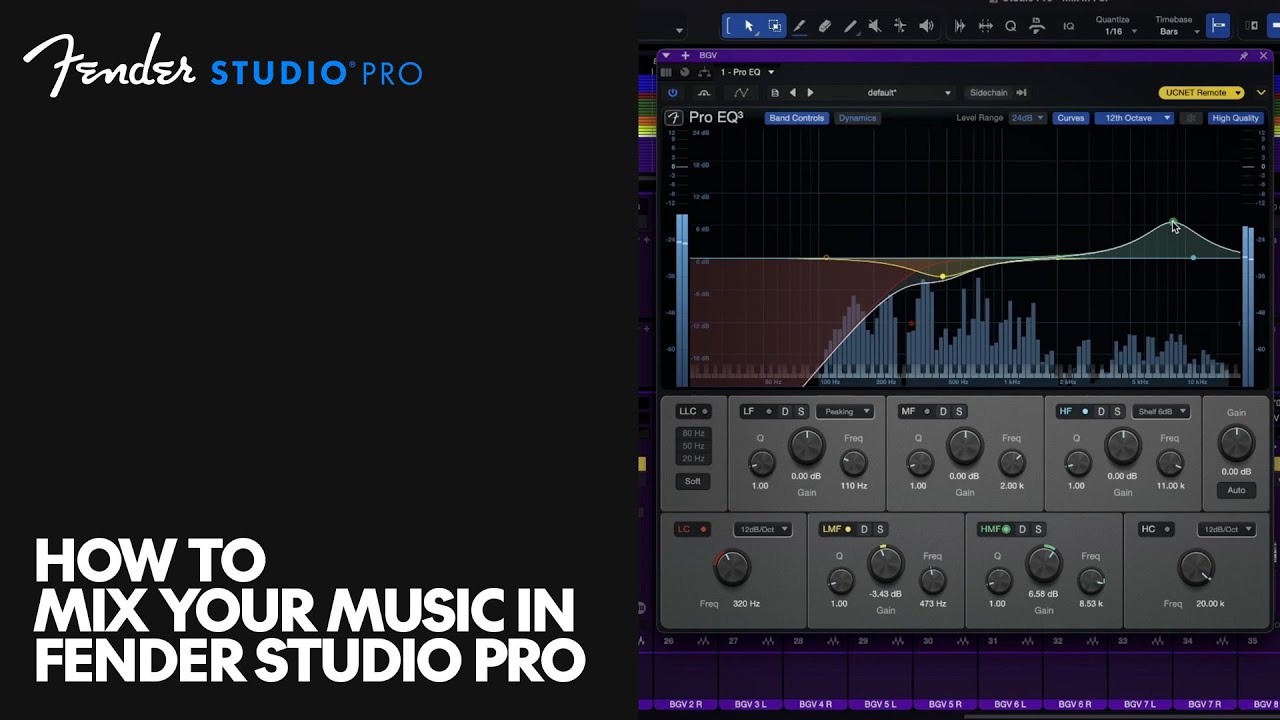Select the Mute tool icon
This screenshot has width=1280, height=720.
click(875, 26)
